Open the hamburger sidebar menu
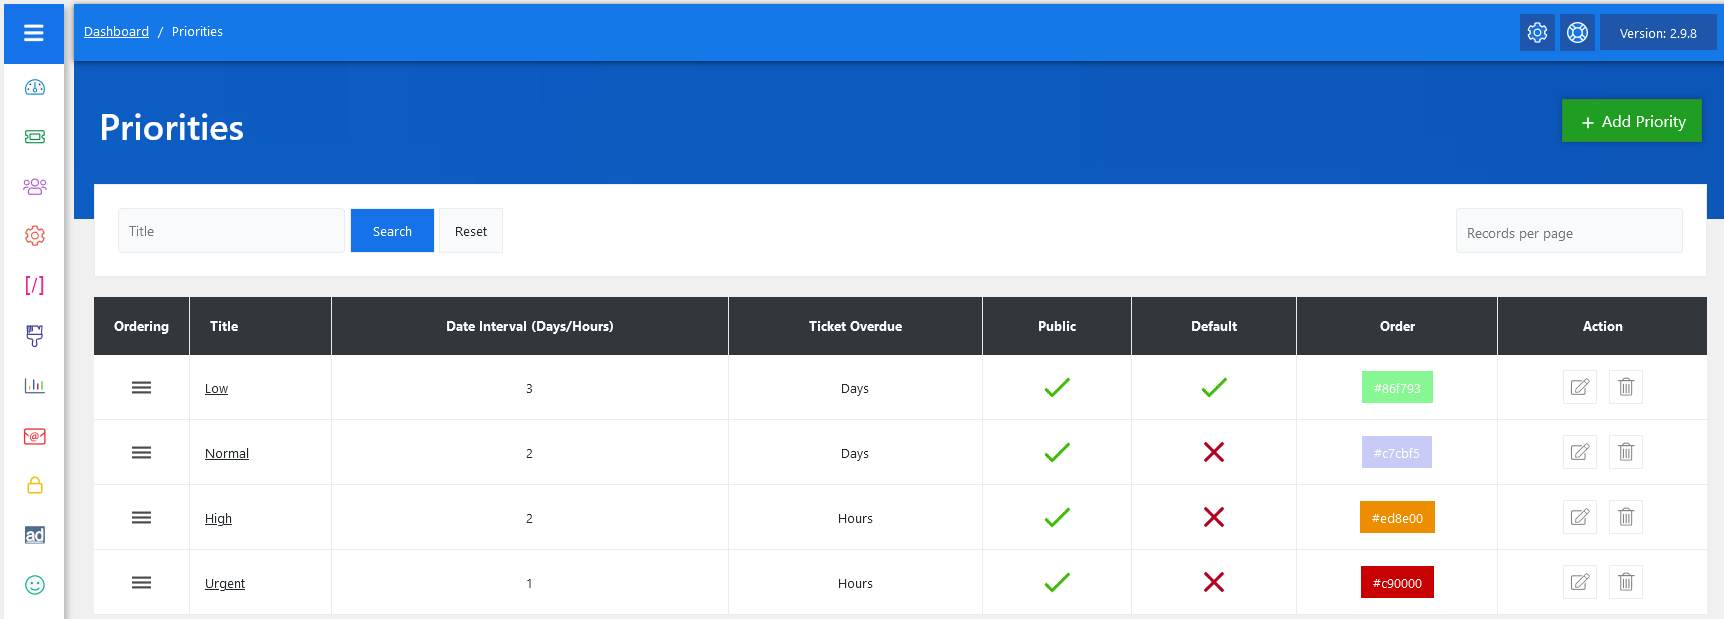Screen dimensions: 1724x619 (x=34, y=33)
